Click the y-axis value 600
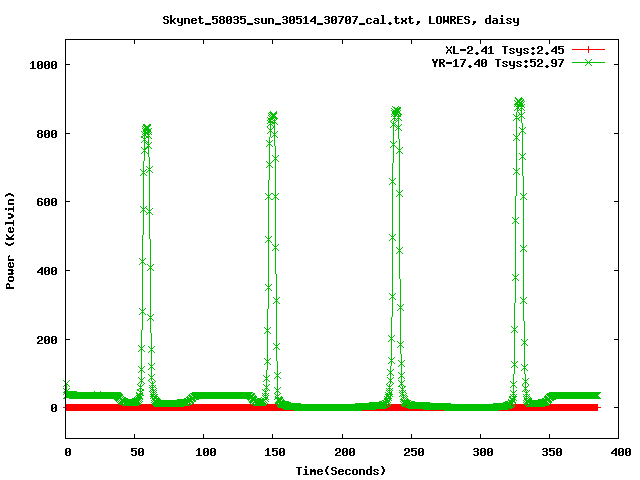 [47, 202]
